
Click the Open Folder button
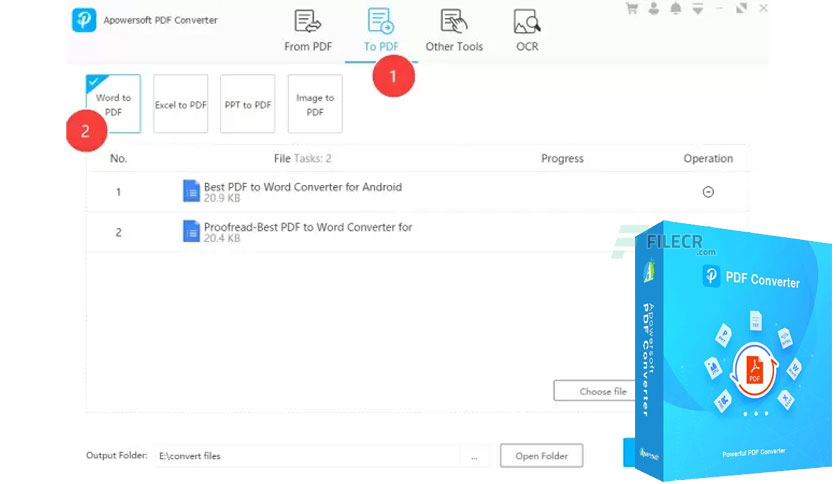click(x=542, y=456)
